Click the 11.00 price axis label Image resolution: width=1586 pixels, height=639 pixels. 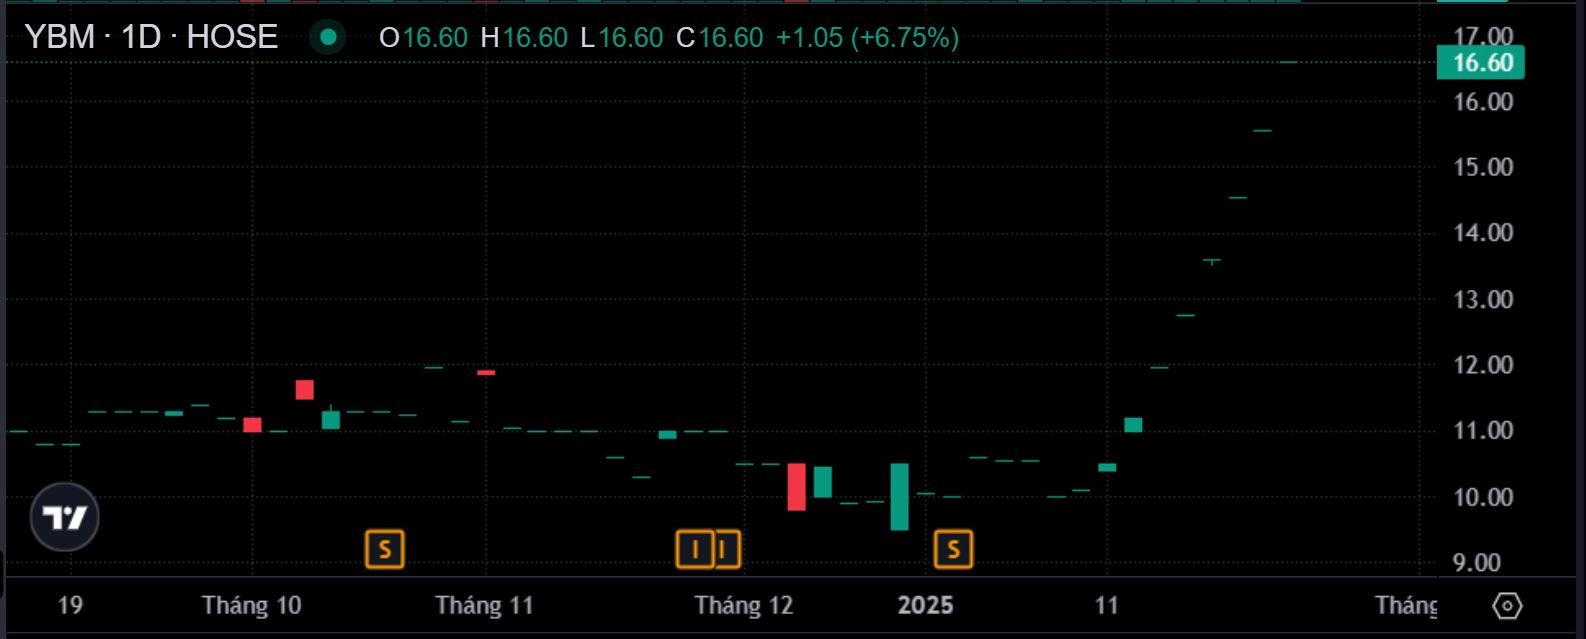coord(1483,430)
